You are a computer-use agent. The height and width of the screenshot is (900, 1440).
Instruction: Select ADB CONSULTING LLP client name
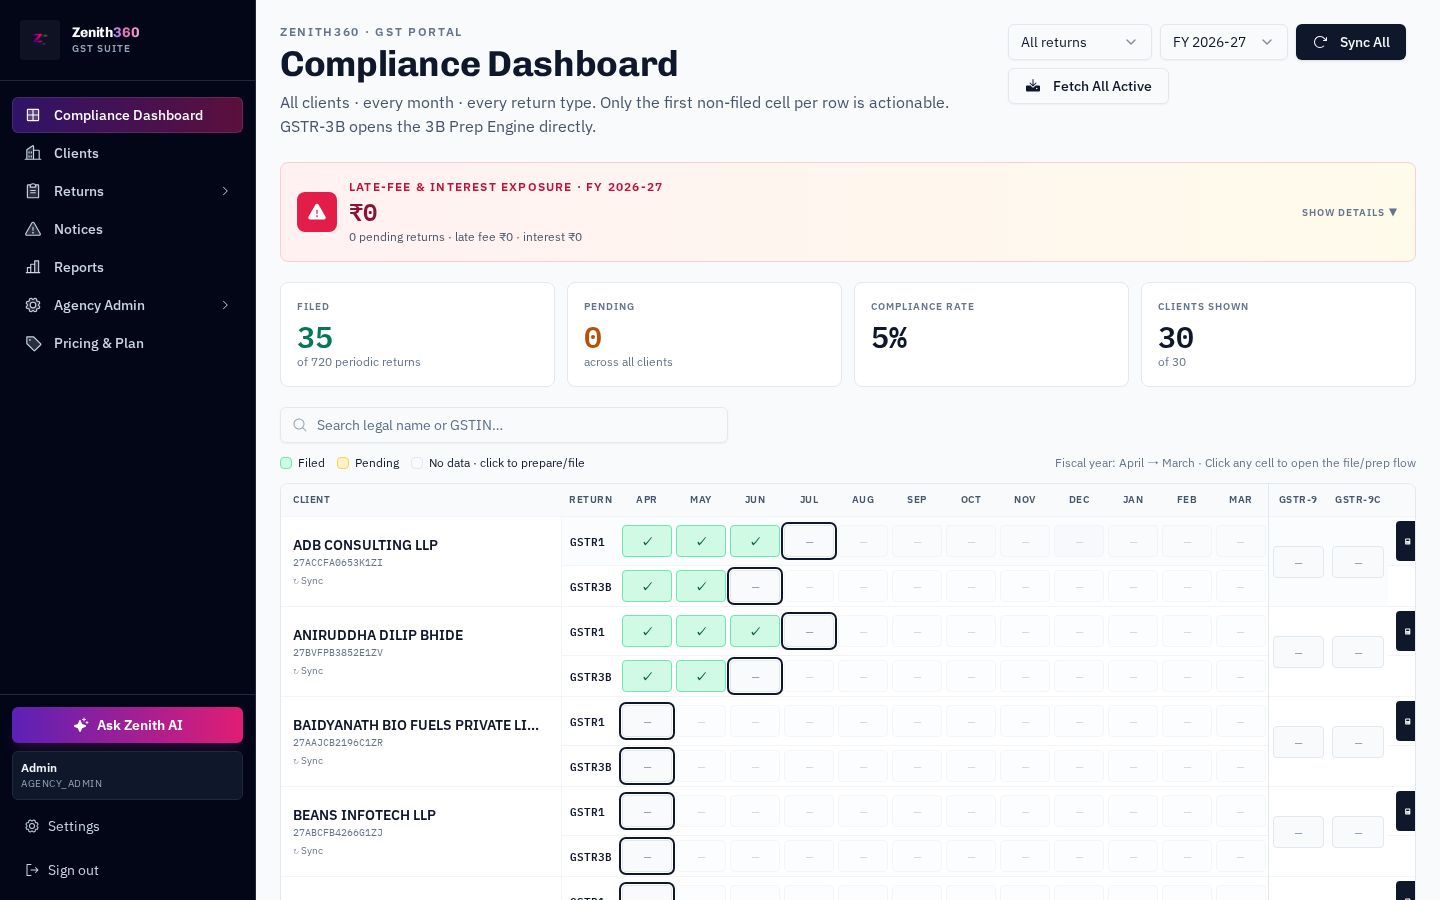coord(365,545)
